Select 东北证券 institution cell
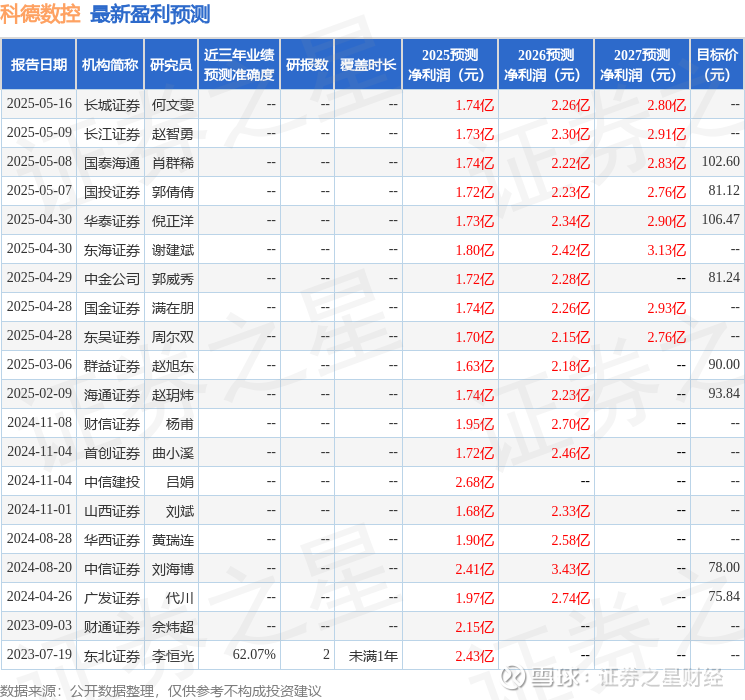The height and width of the screenshot is (700, 745). point(112,656)
